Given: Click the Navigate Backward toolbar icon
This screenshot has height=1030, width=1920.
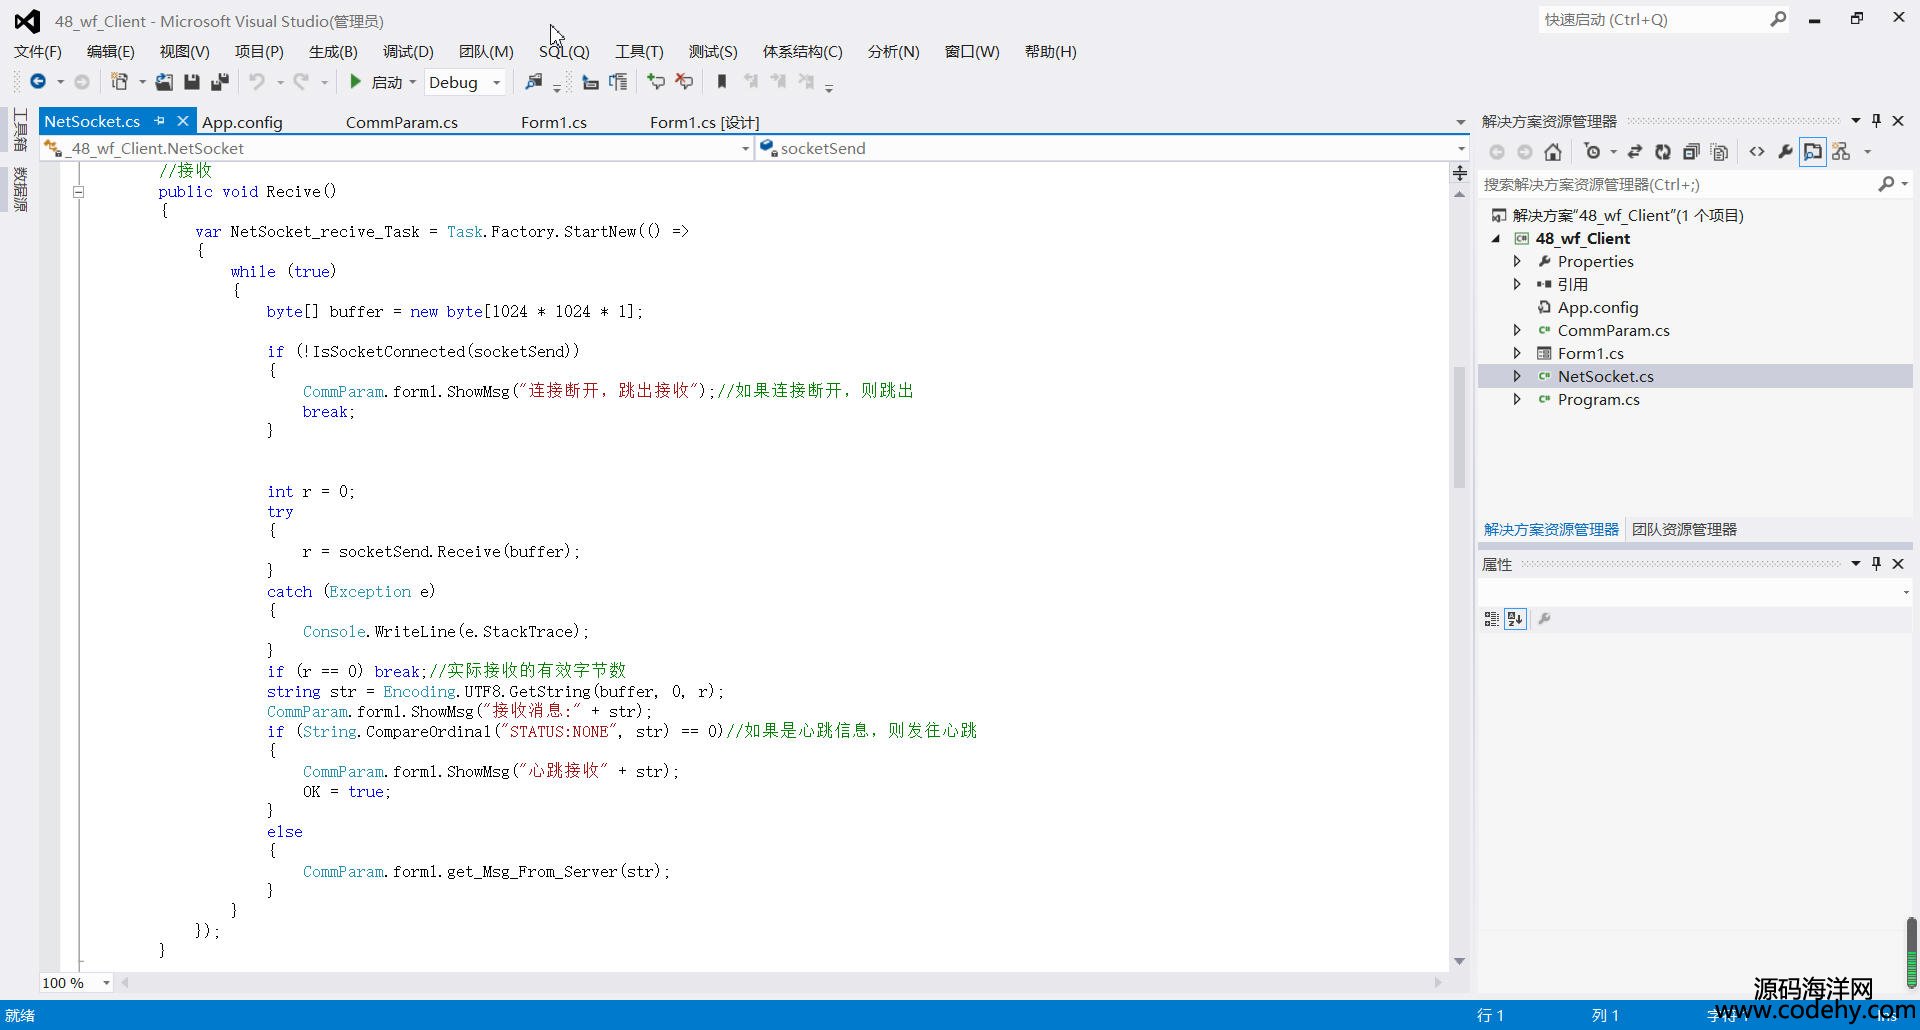Looking at the screenshot, I should pos(38,82).
